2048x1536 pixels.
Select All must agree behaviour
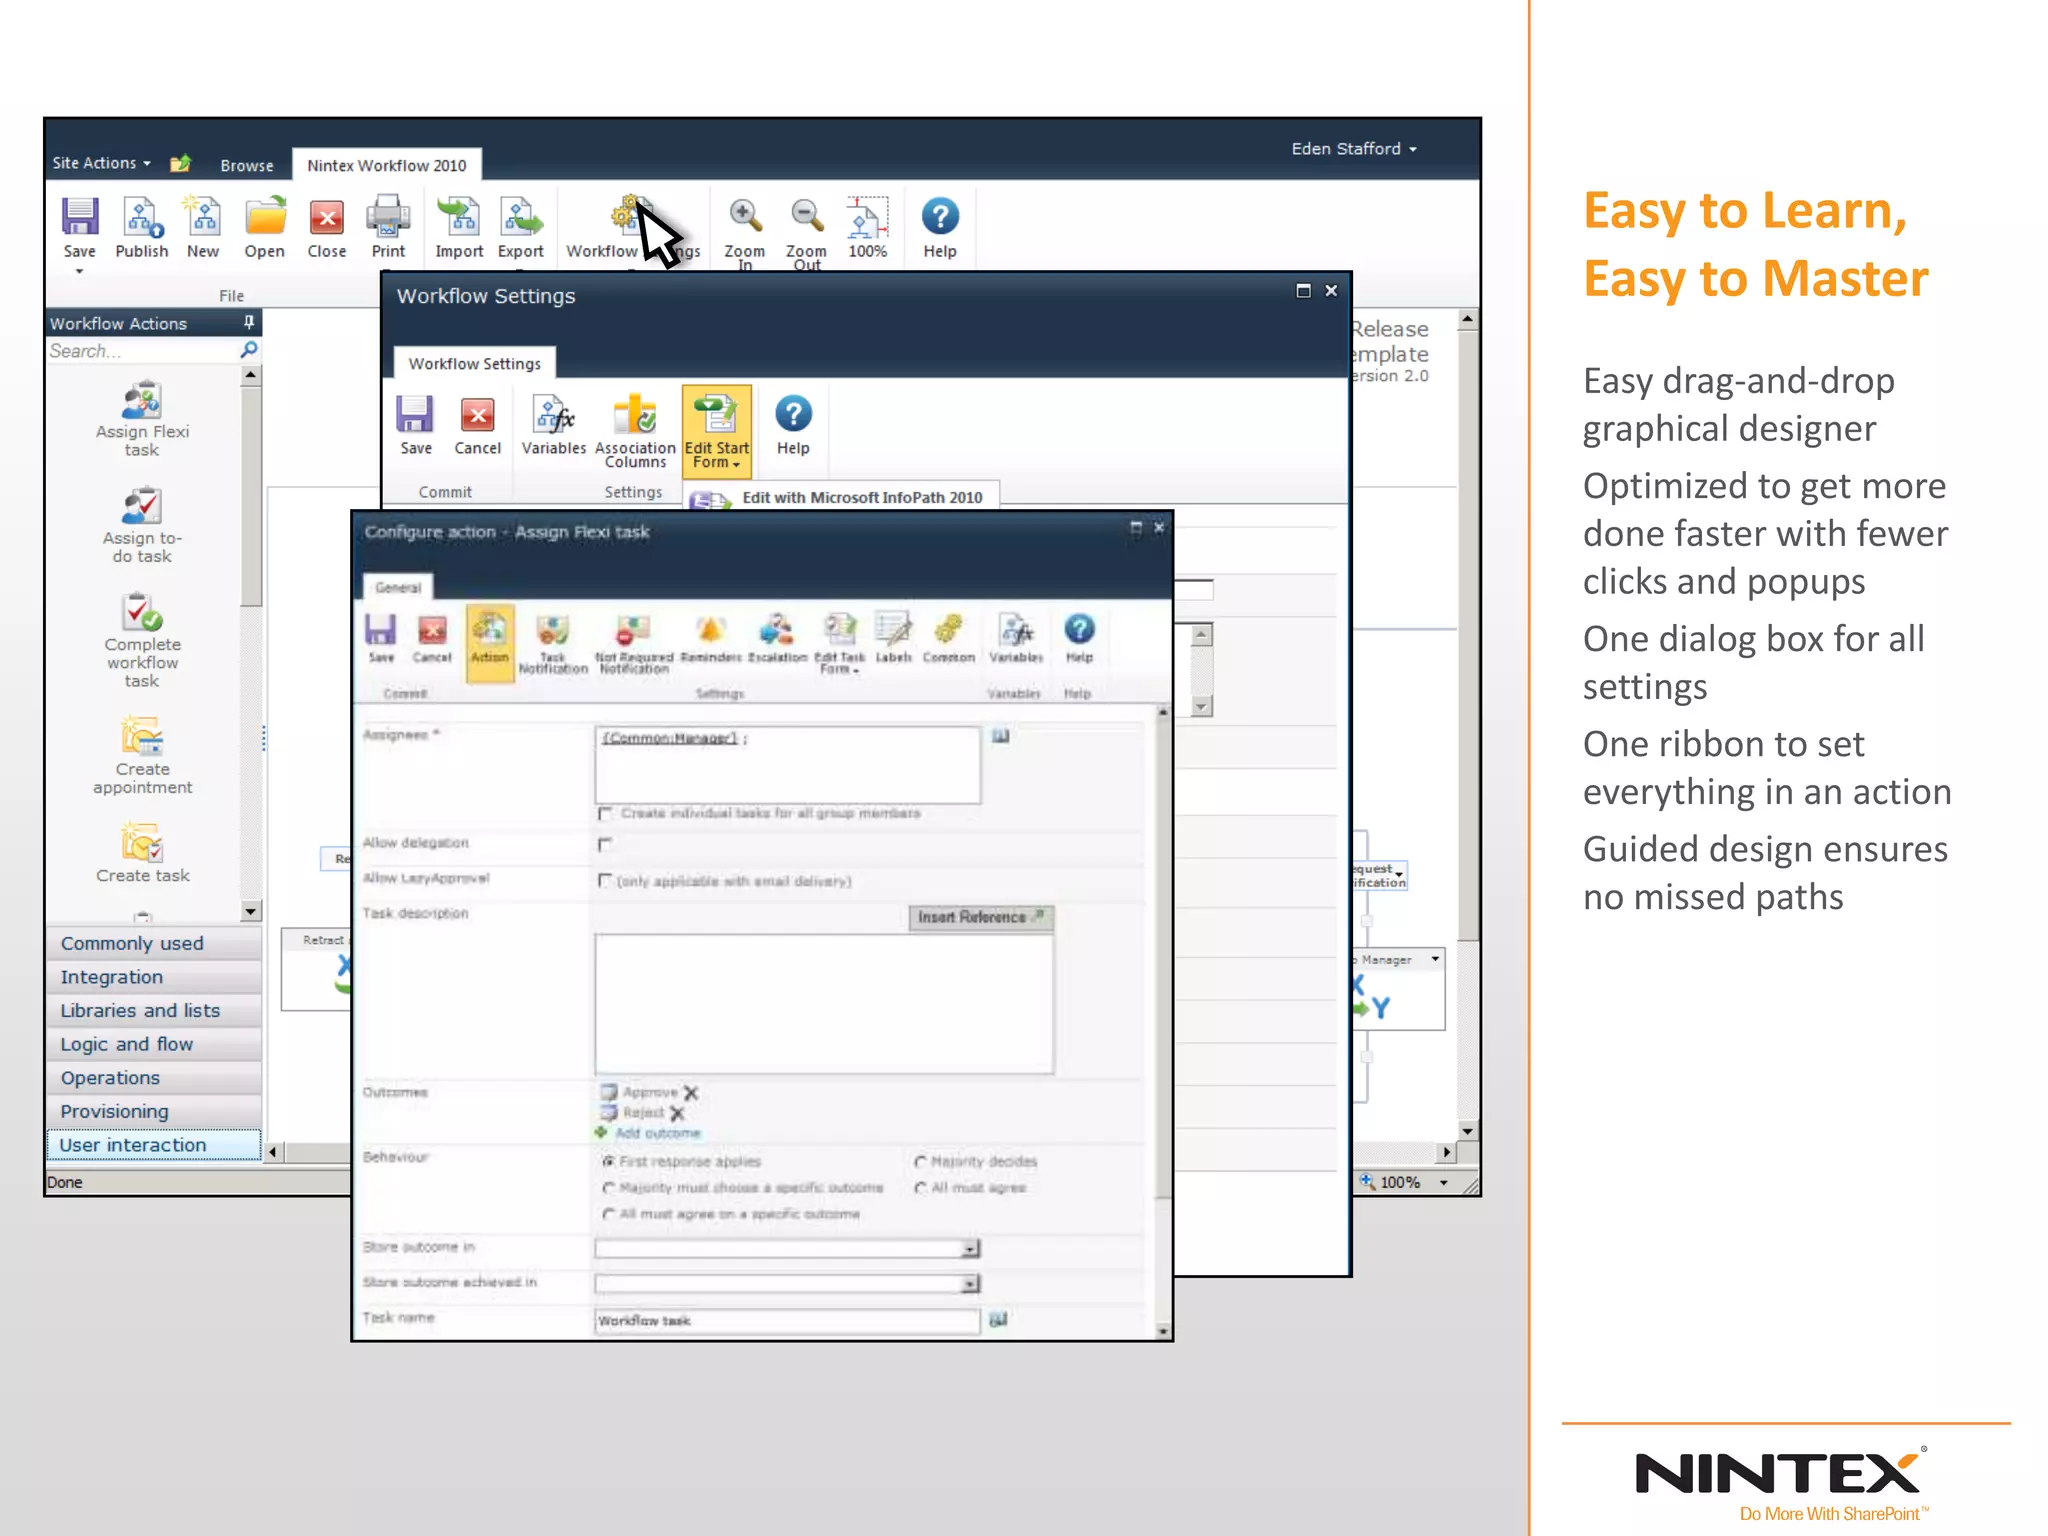pos(921,1187)
